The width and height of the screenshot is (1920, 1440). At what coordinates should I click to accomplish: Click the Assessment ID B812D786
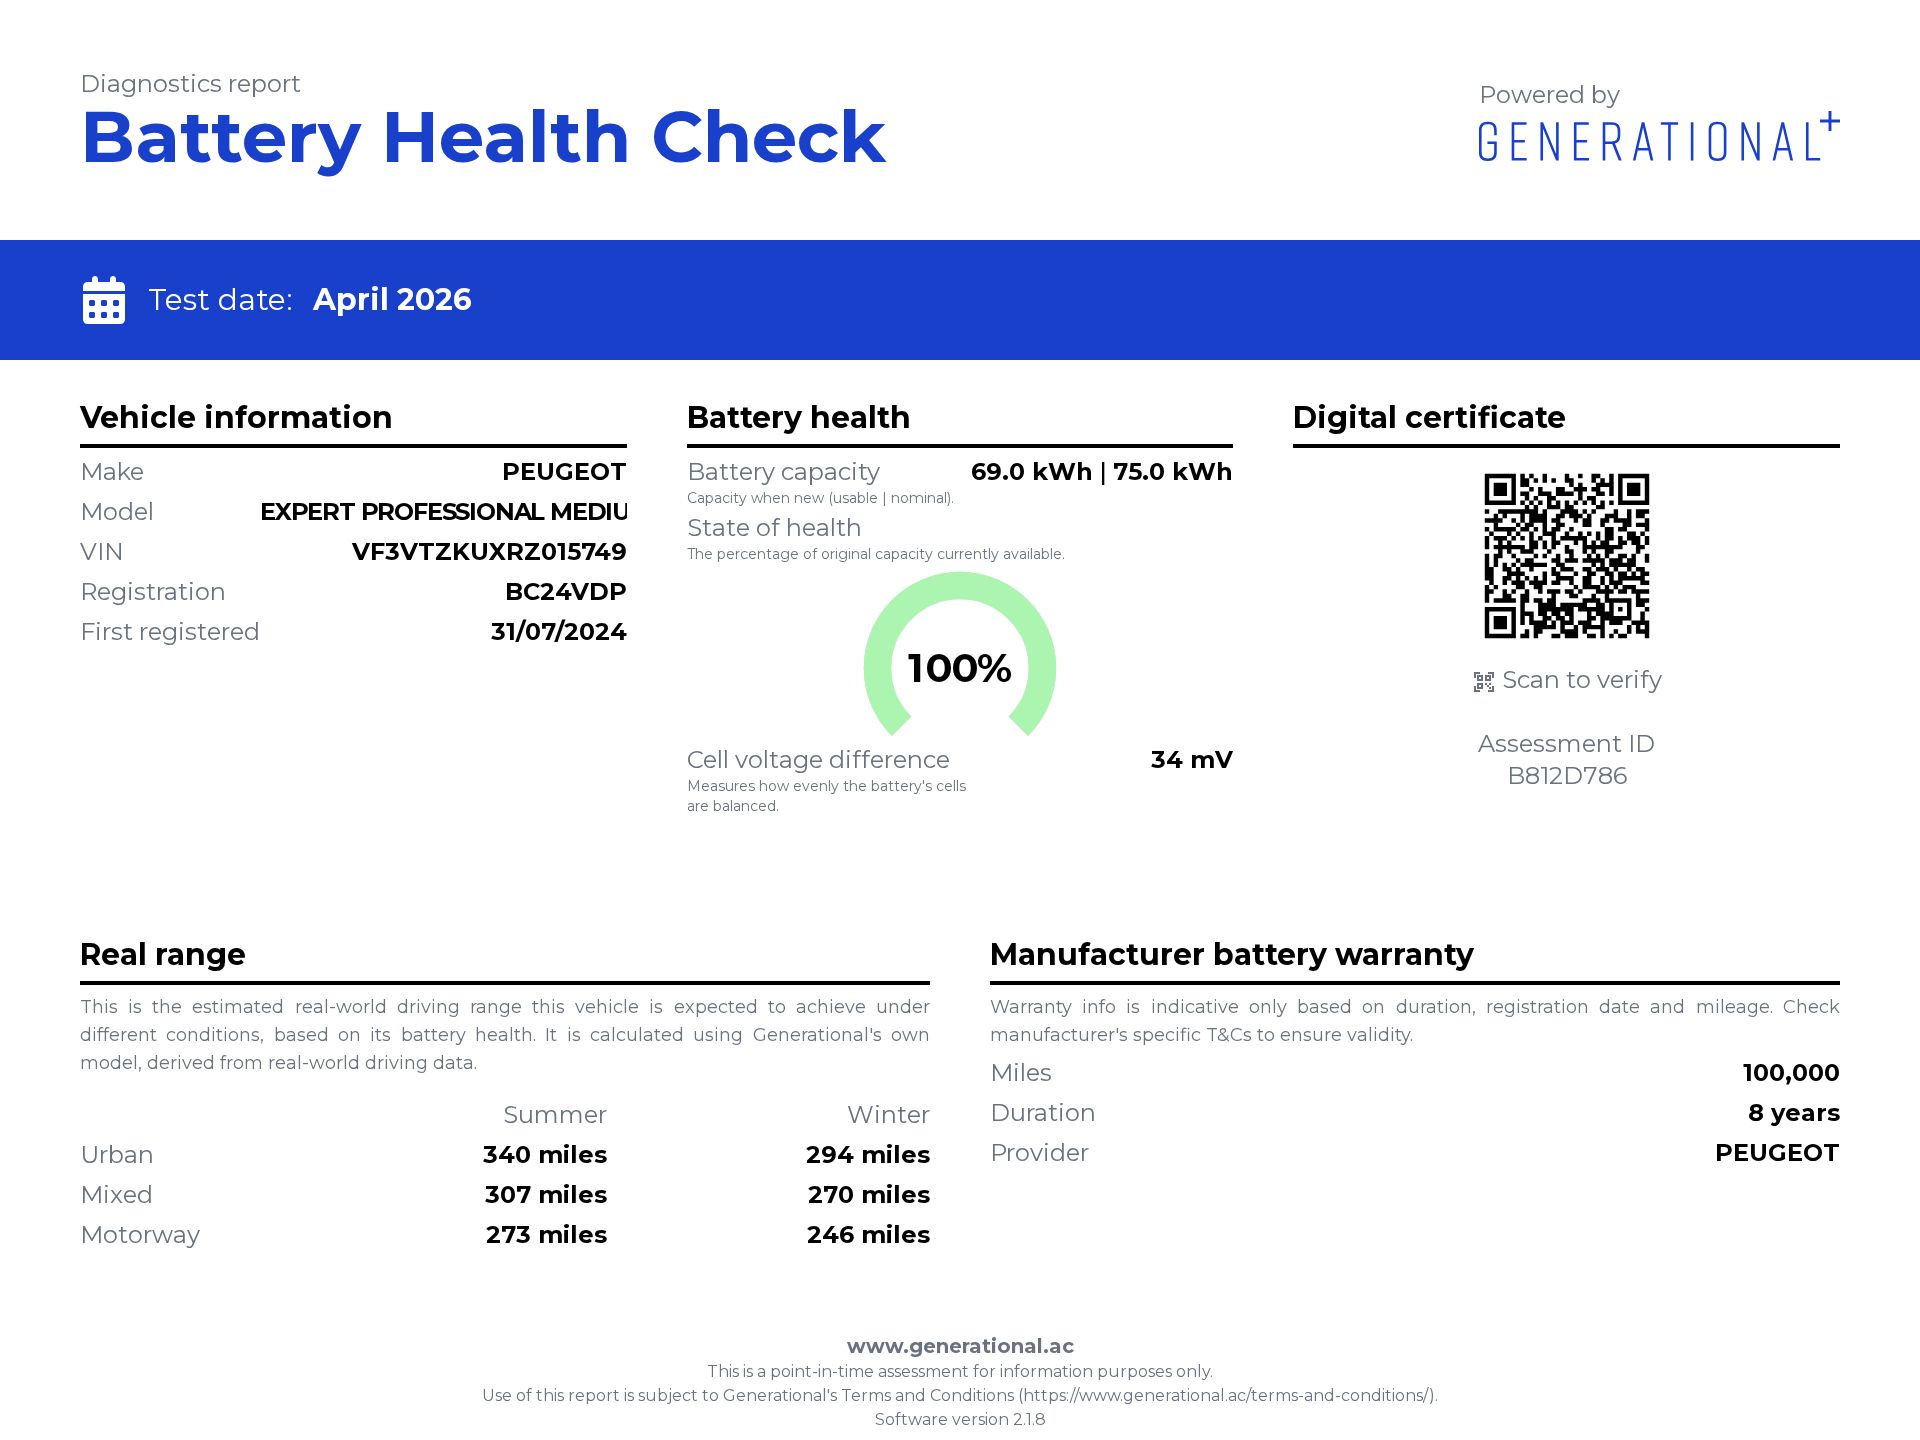1567,775
